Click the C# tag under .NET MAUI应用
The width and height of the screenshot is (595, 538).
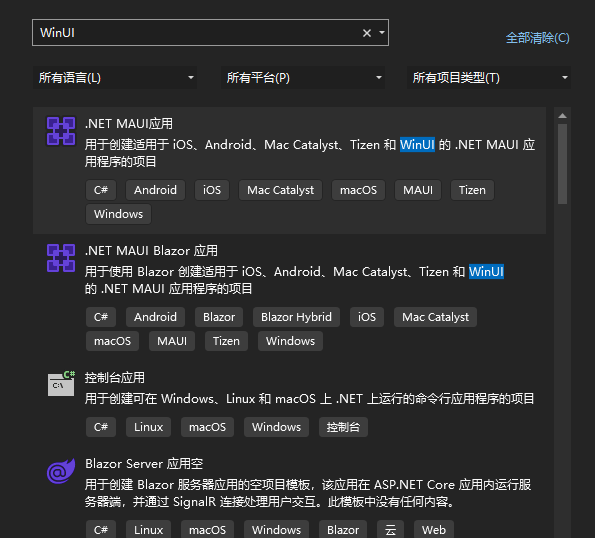101,190
